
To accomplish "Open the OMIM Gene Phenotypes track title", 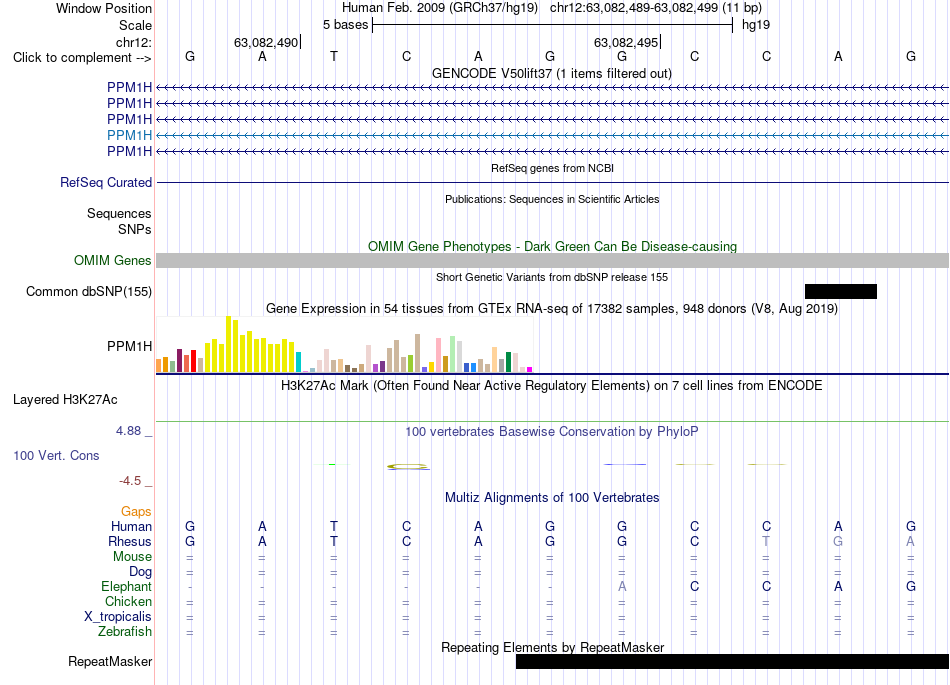I will click(x=552, y=247).
